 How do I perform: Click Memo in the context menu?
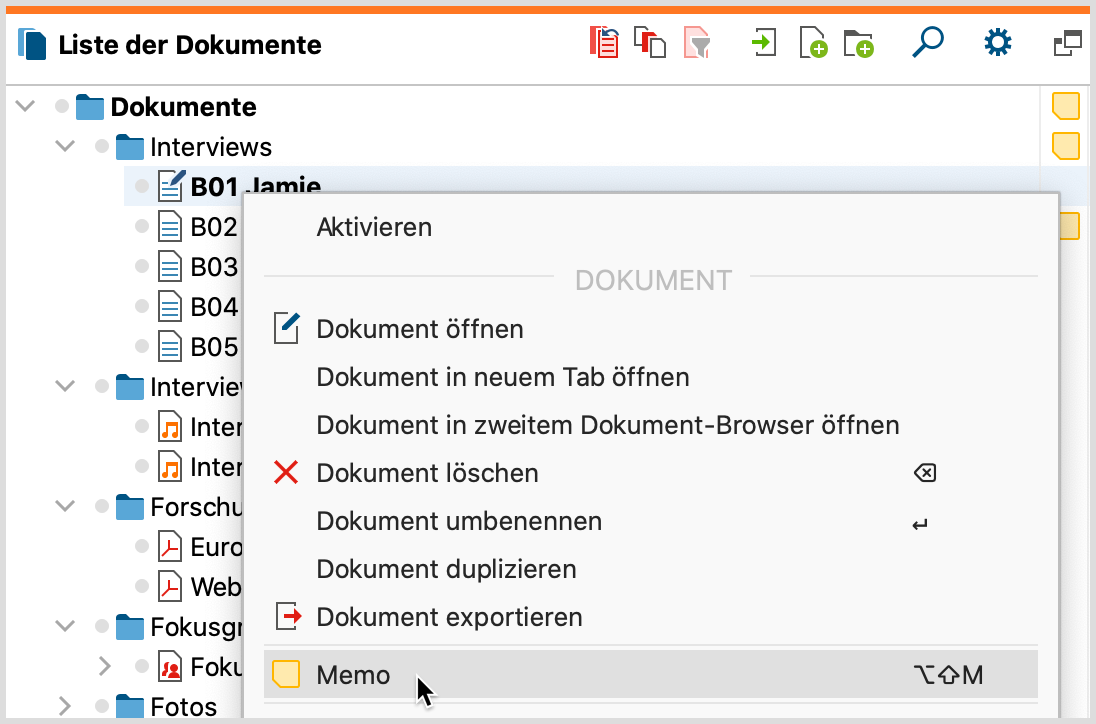click(x=650, y=674)
